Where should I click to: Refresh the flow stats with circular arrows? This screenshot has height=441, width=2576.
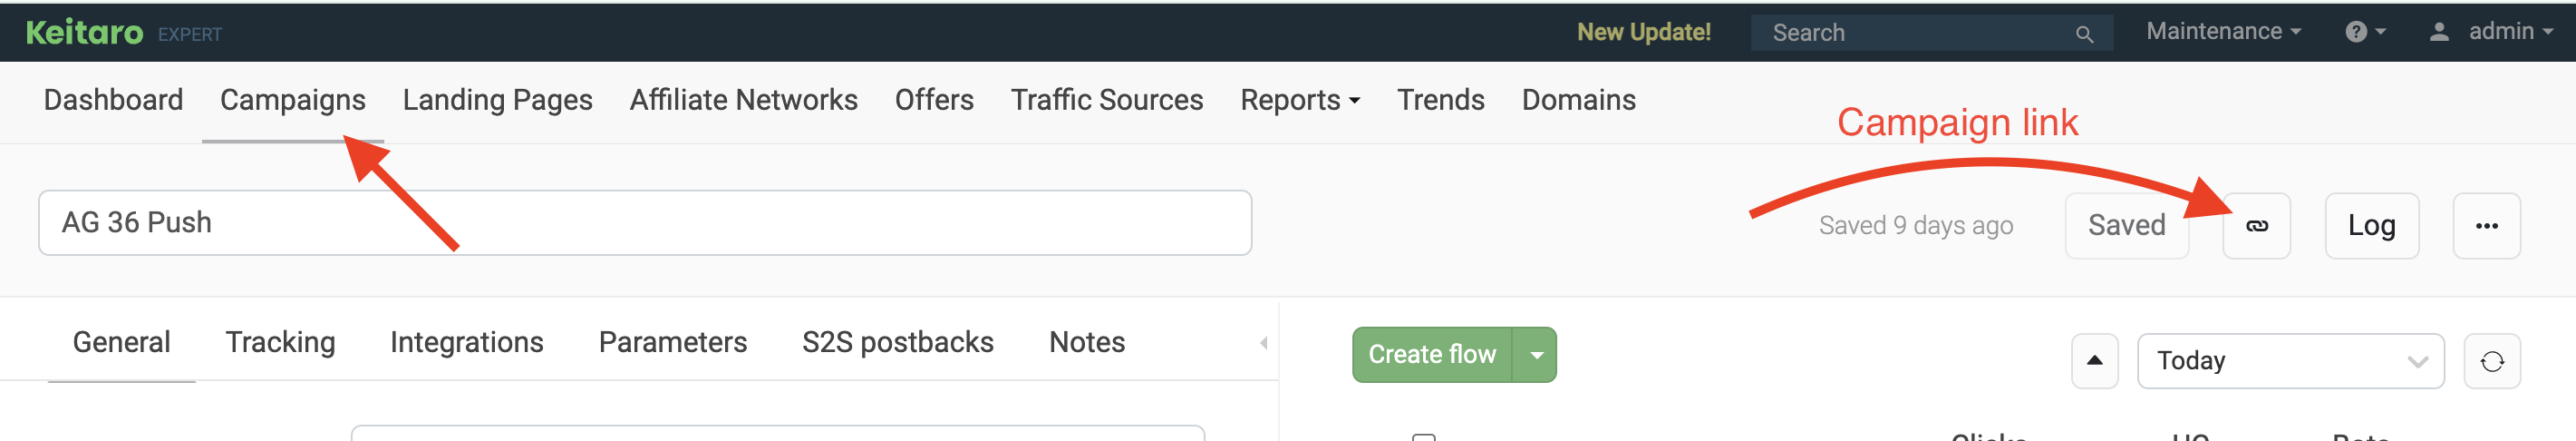(2492, 361)
